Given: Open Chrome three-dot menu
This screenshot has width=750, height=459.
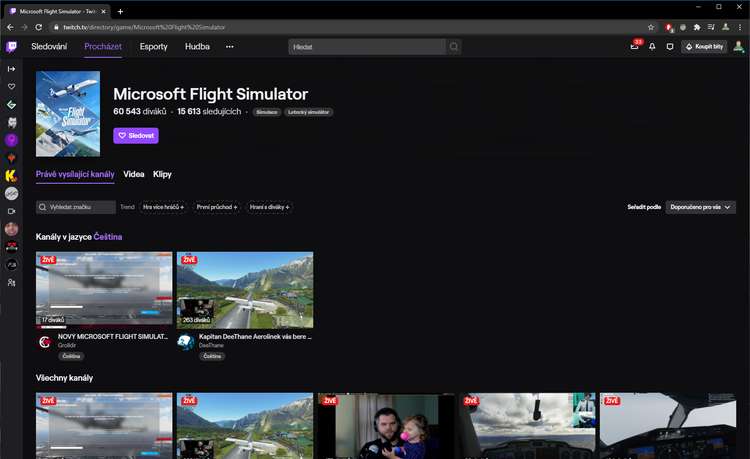Looking at the screenshot, I should [x=740, y=27].
